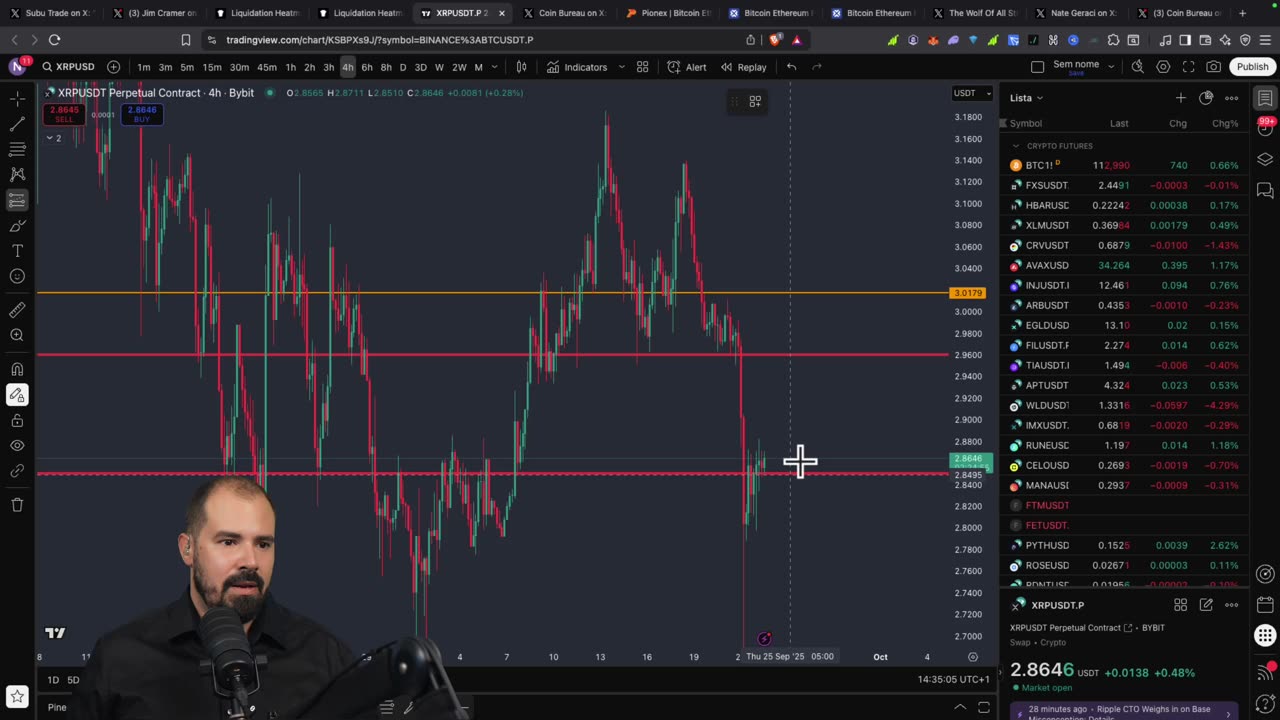Open the USDT currency dropdown

[x=972, y=93]
